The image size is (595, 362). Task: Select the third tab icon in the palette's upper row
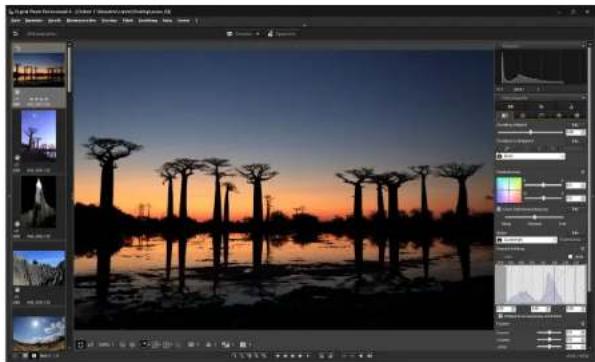click(x=571, y=107)
